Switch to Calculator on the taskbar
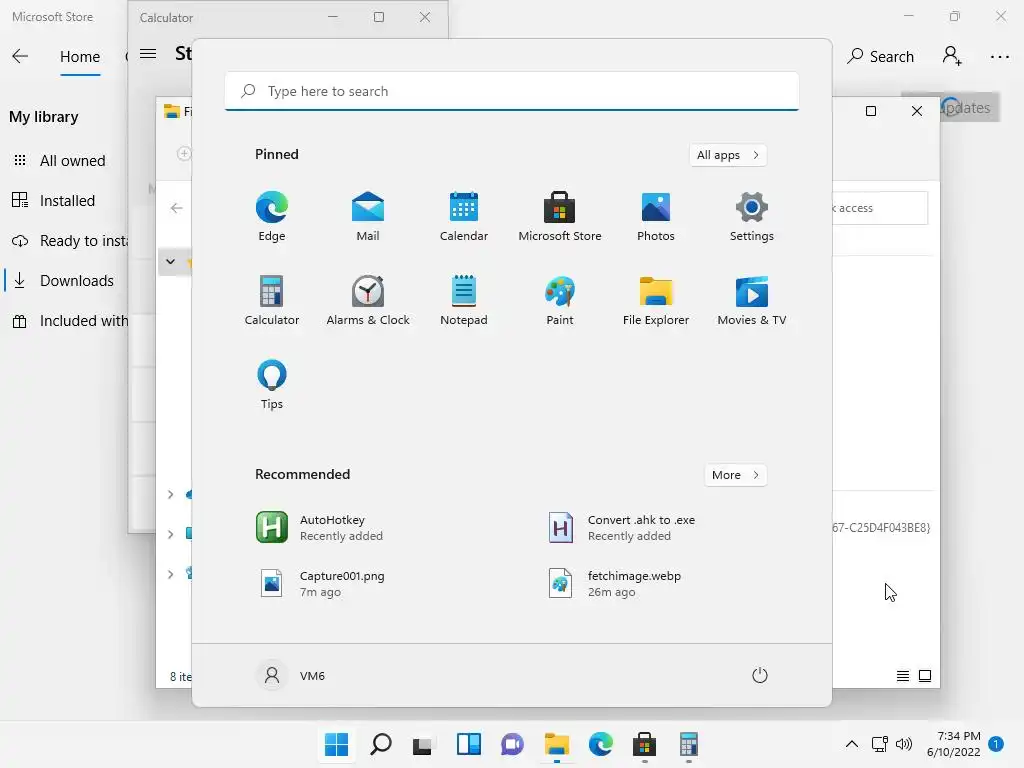Image resolution: width=1024 pixels, height=768 pixels. pos(689,744)
